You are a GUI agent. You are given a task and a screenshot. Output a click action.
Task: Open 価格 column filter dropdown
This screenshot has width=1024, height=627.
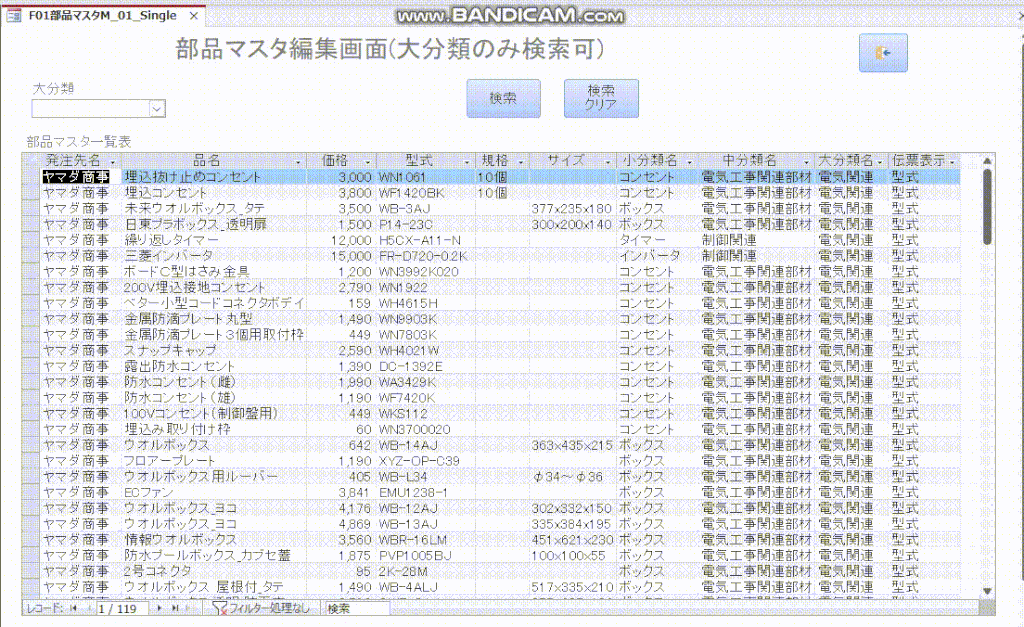[369, 161]
